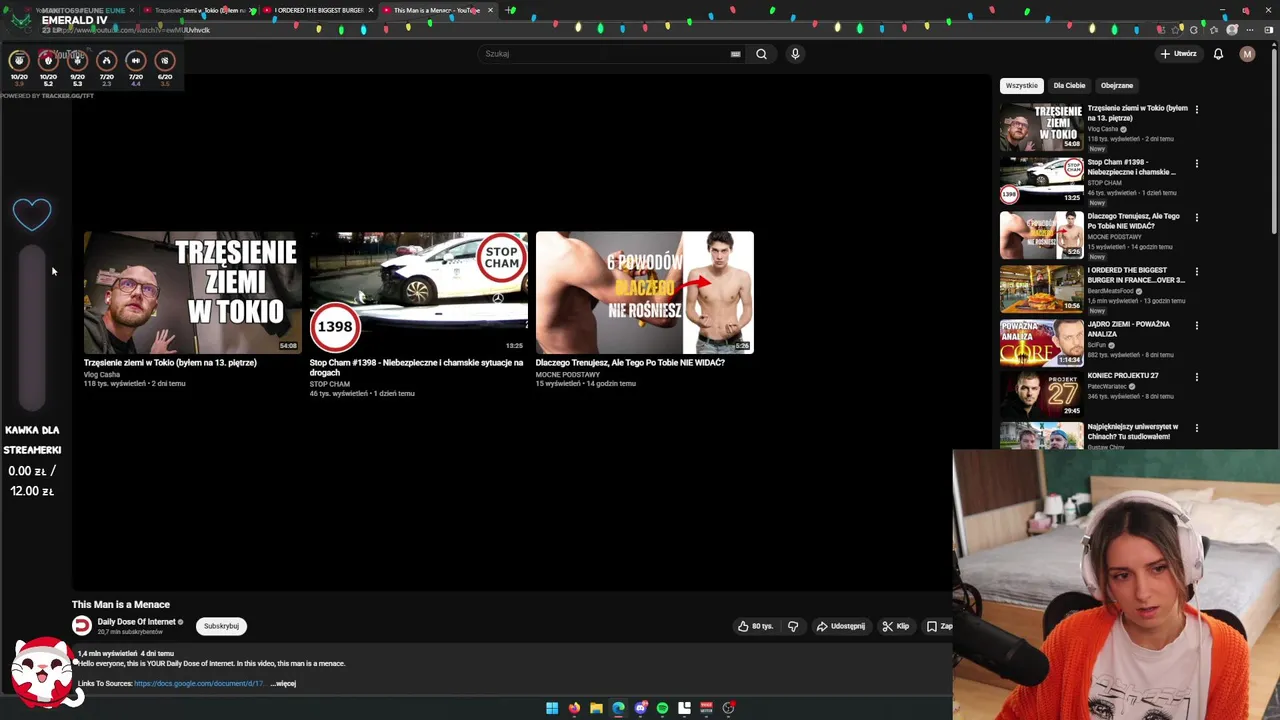Open Daily Dose Of Internet channel avatar

(x=82, y=626)
